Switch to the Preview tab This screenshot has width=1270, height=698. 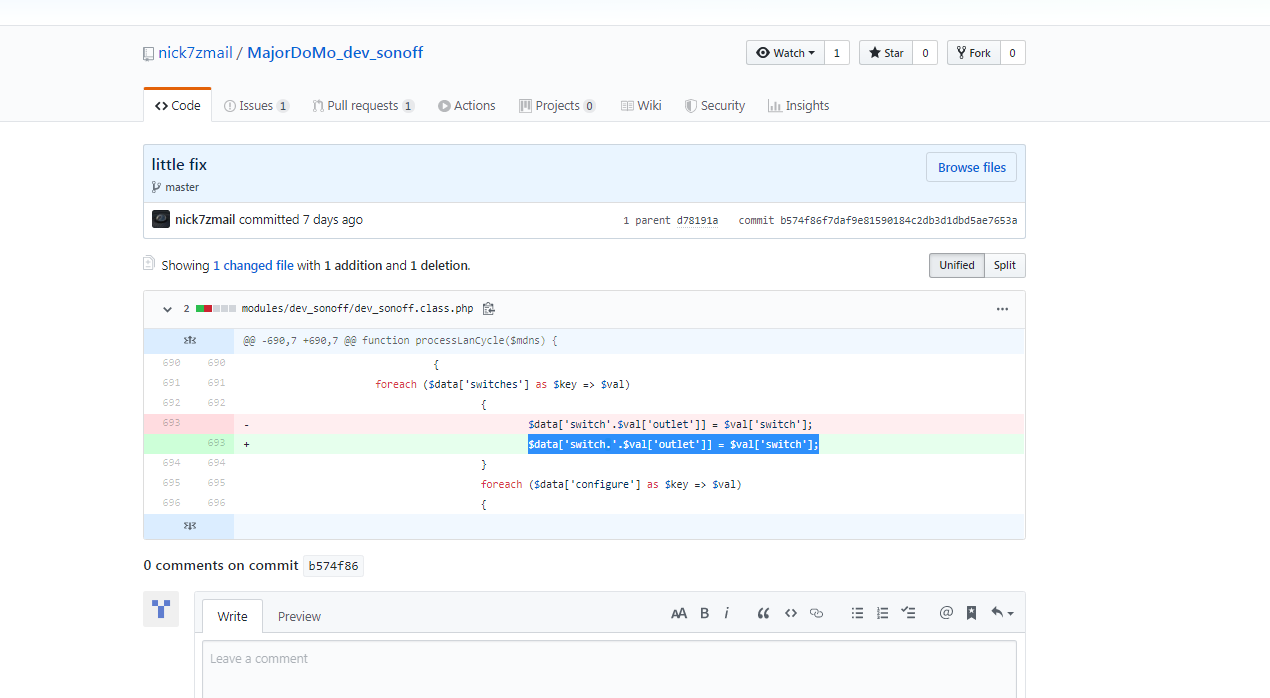(x=299, y=617)
